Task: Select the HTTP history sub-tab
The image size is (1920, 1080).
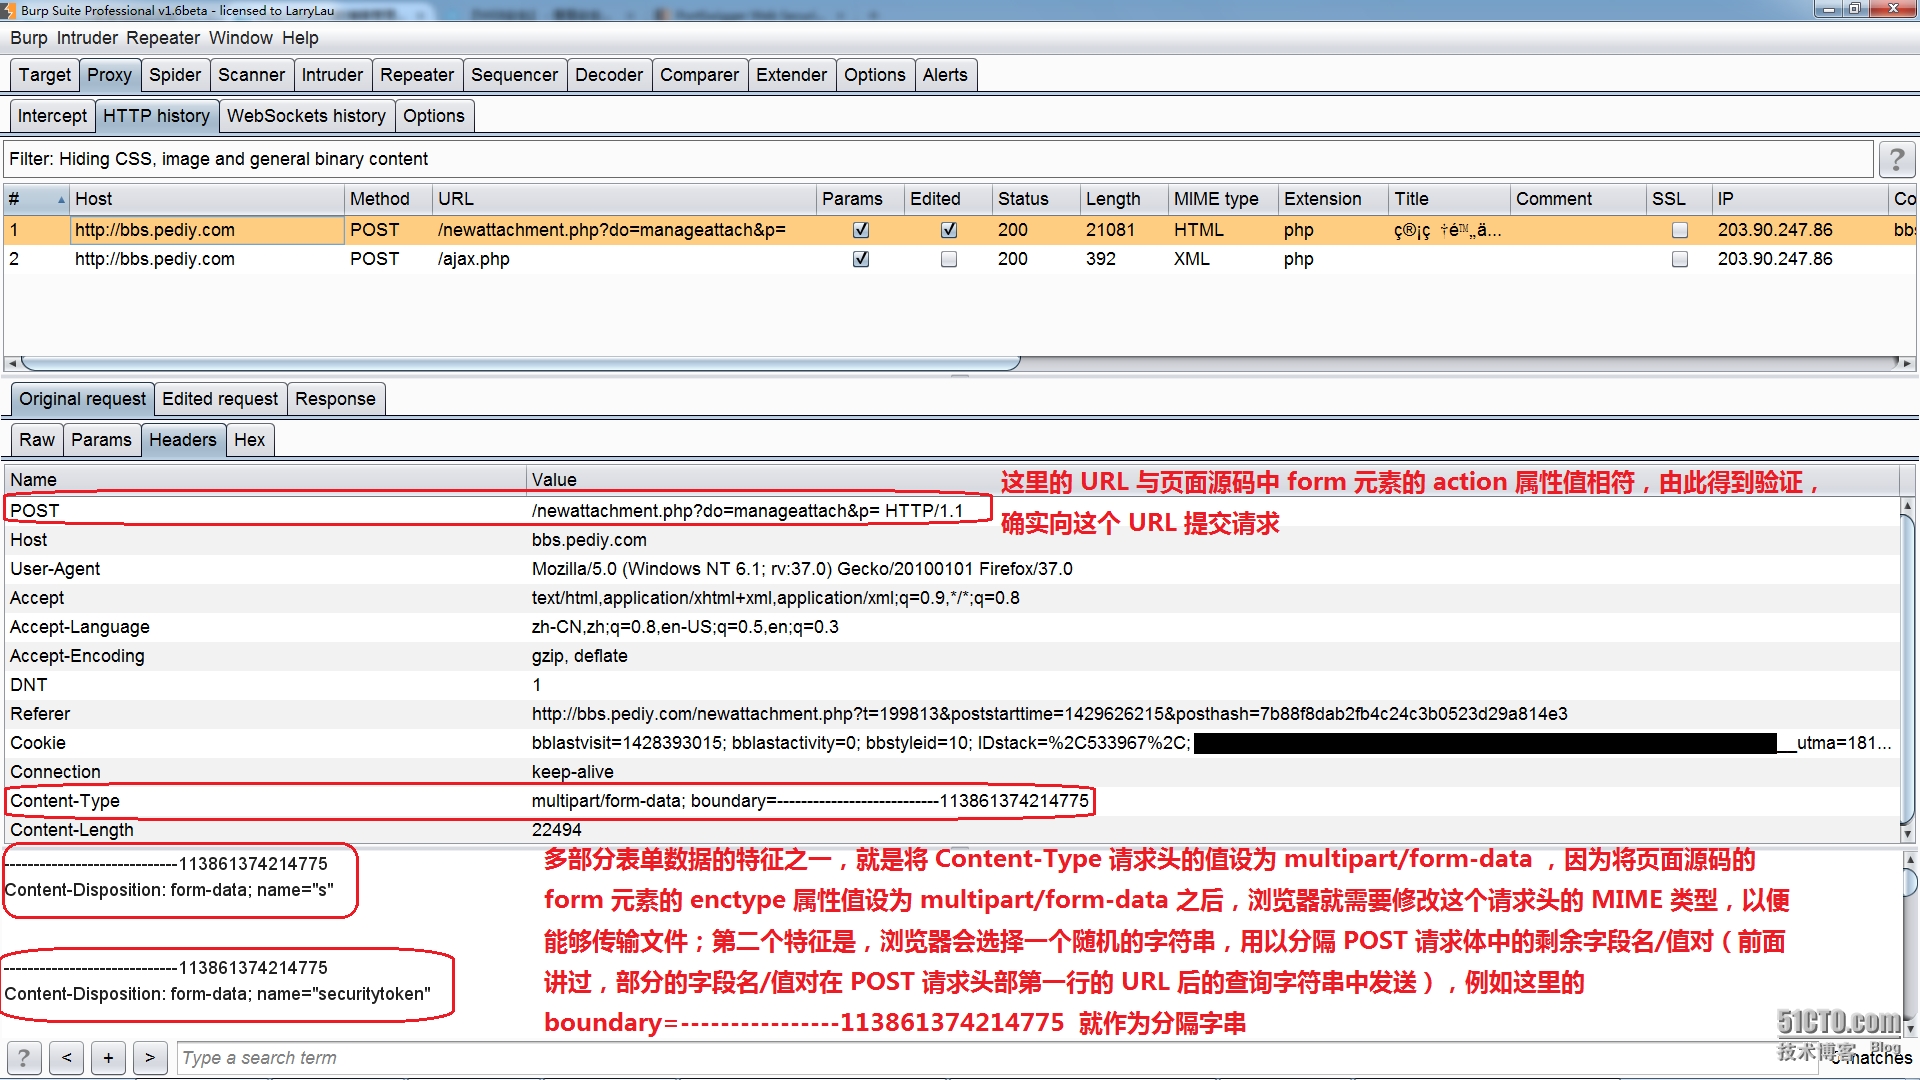Action: coord(157,116)
